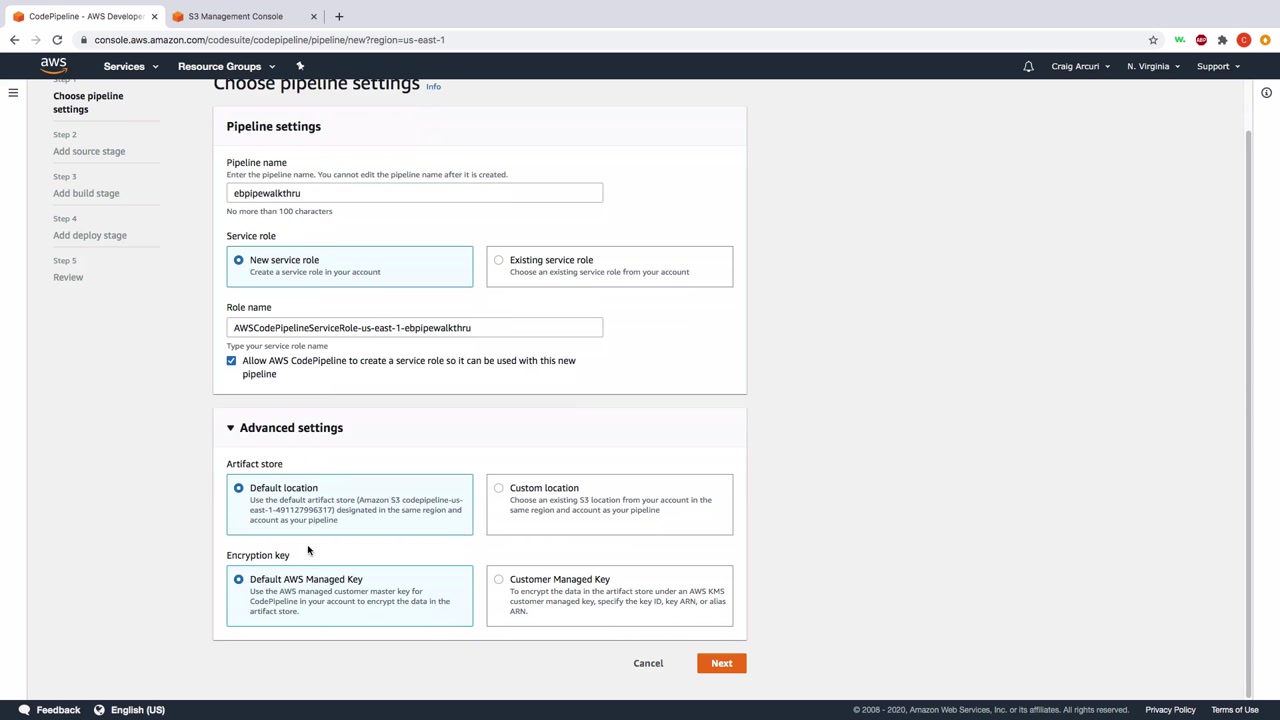Open the Resource Groups dropdown
This screenshot has width=1280, height=720.
tap(226, 67)
